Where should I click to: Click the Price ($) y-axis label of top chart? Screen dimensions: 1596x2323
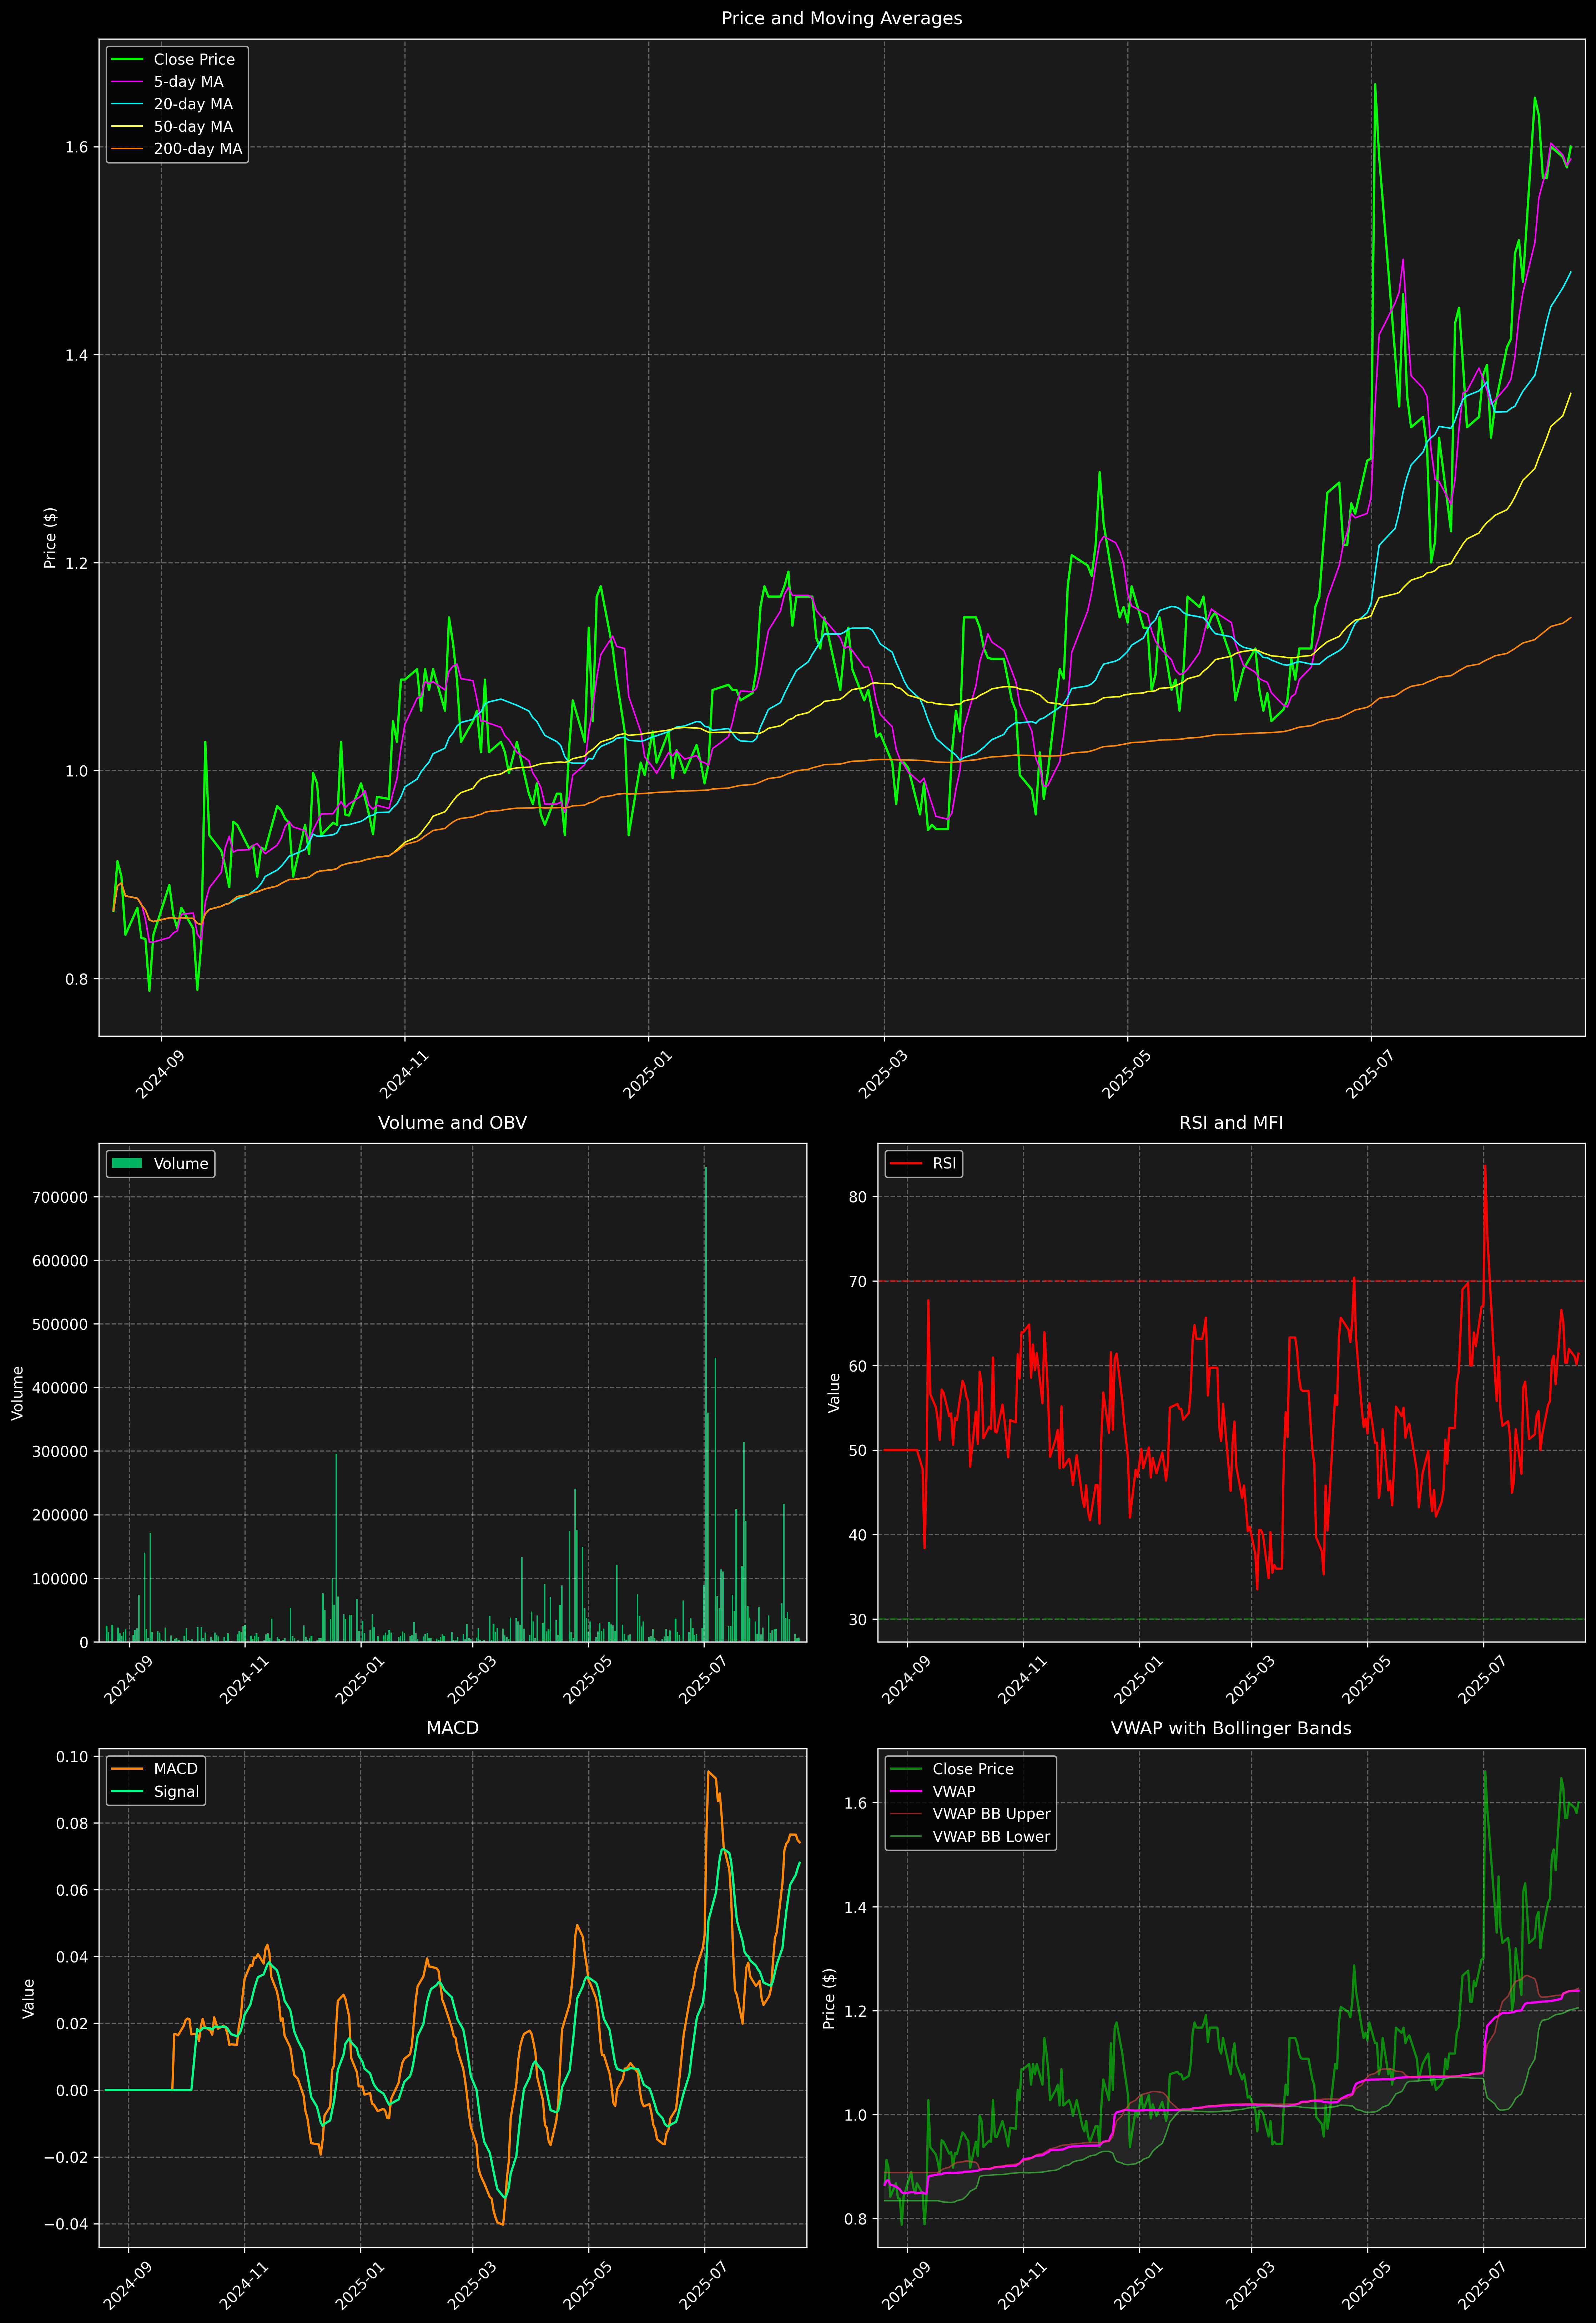[50, 538]
